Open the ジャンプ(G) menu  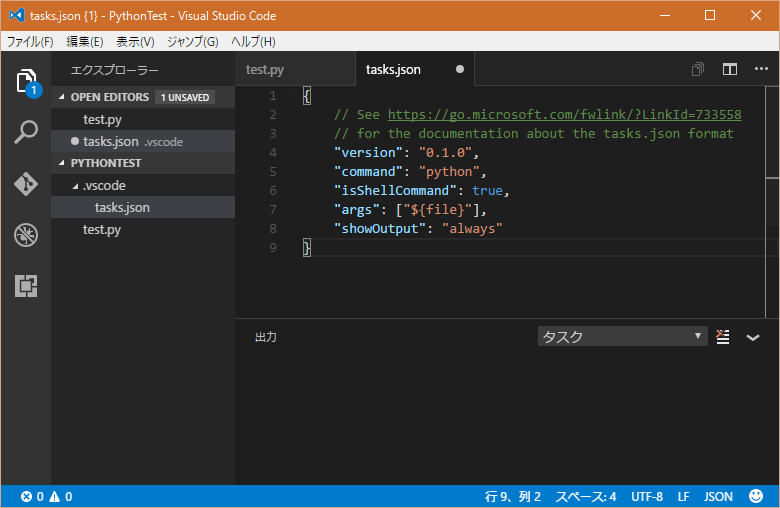pos(193,42)
